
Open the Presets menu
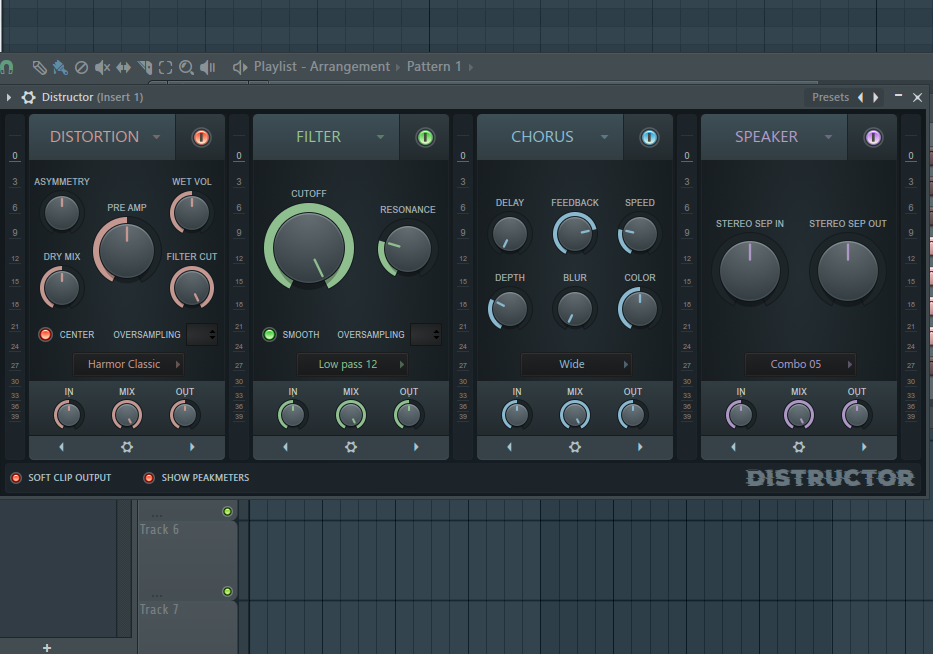tap(830, 97)
